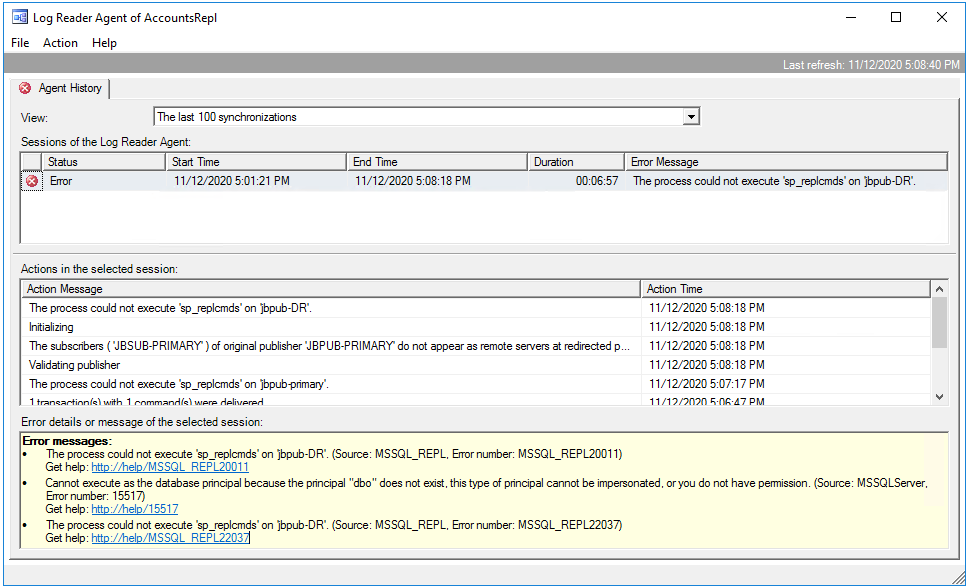Open the File menu
Screen dimensions: 969x587
20,43
